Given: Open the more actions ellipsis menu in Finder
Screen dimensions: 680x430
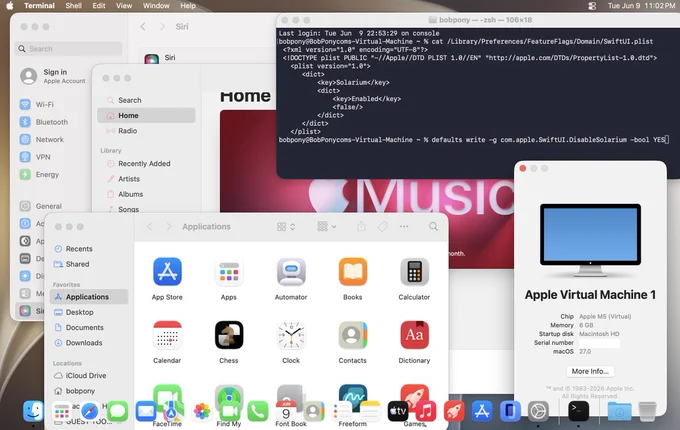Looking at the screenshot, I should pos(404,226).
